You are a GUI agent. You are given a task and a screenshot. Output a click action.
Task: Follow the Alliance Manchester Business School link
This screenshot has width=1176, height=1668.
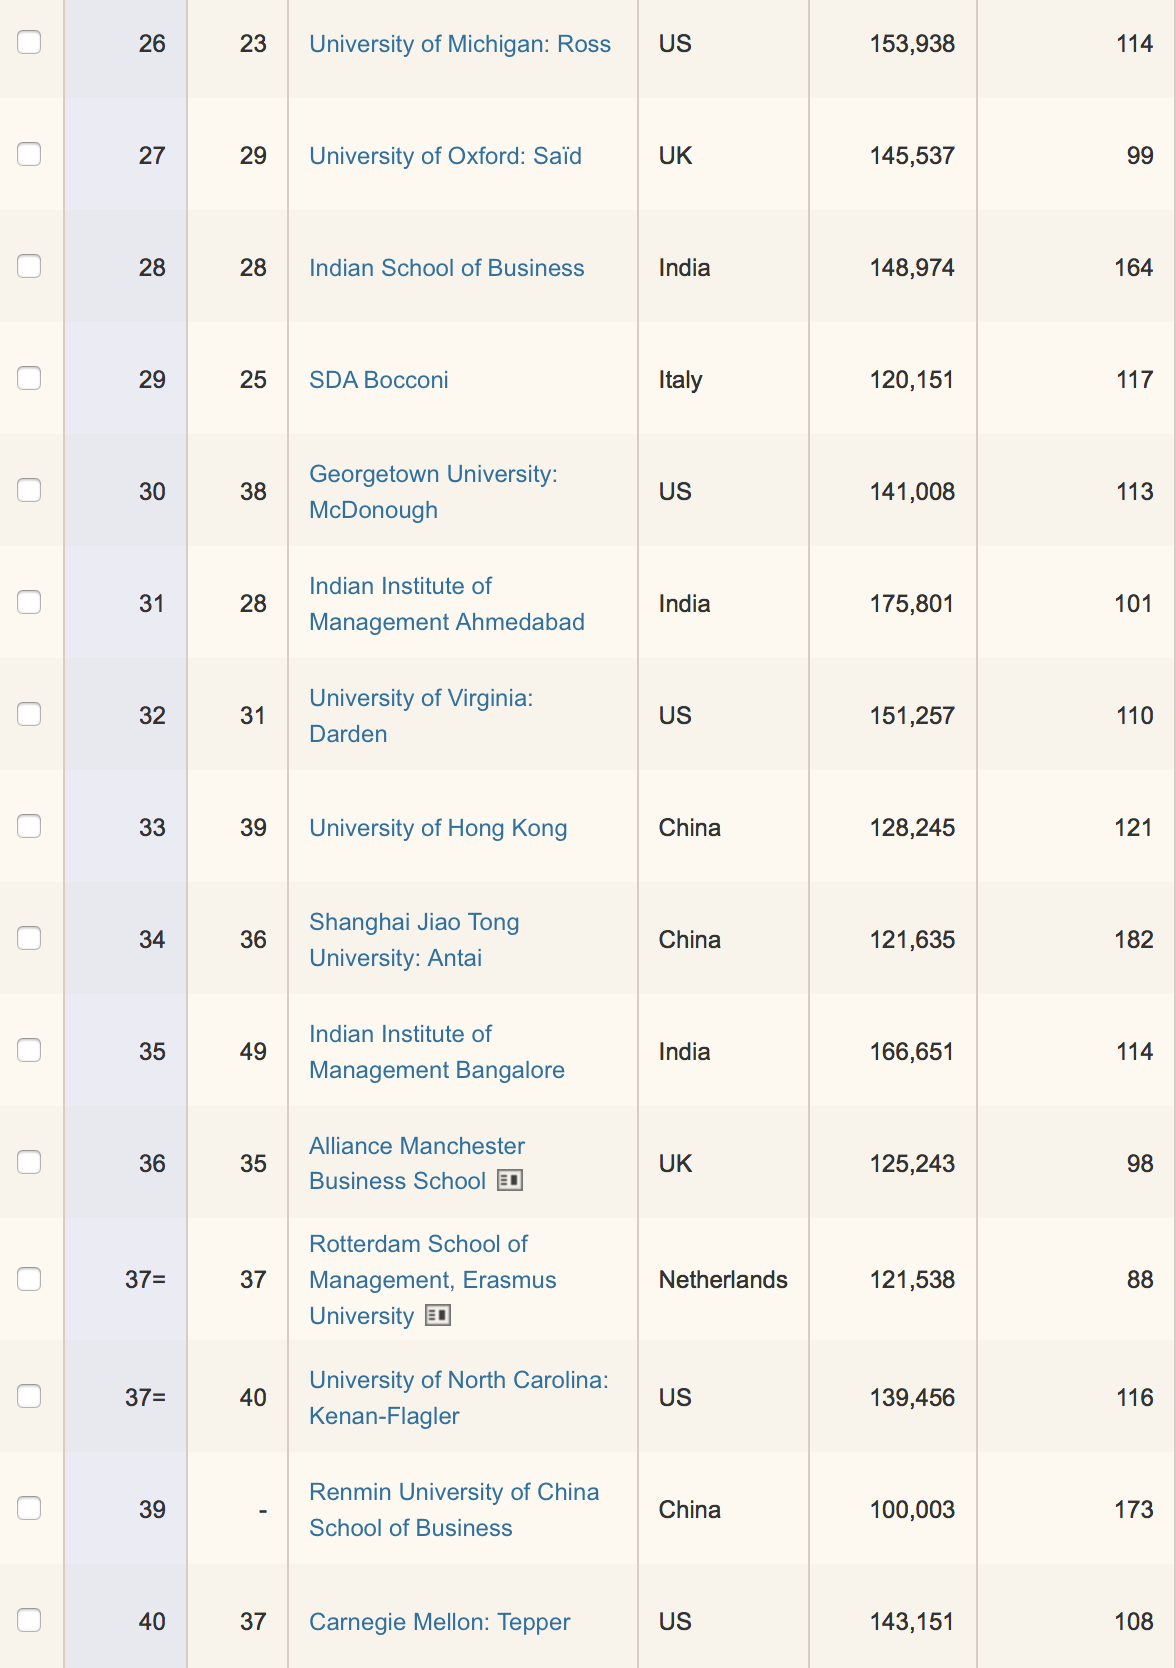pos(417,1163)
